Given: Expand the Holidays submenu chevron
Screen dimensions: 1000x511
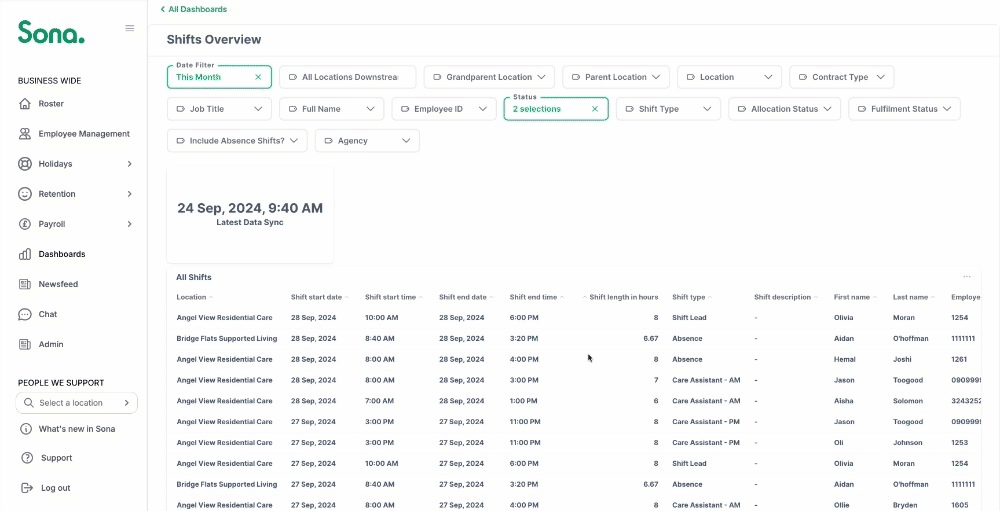Looking at the screenshot, I should [129, 164].
